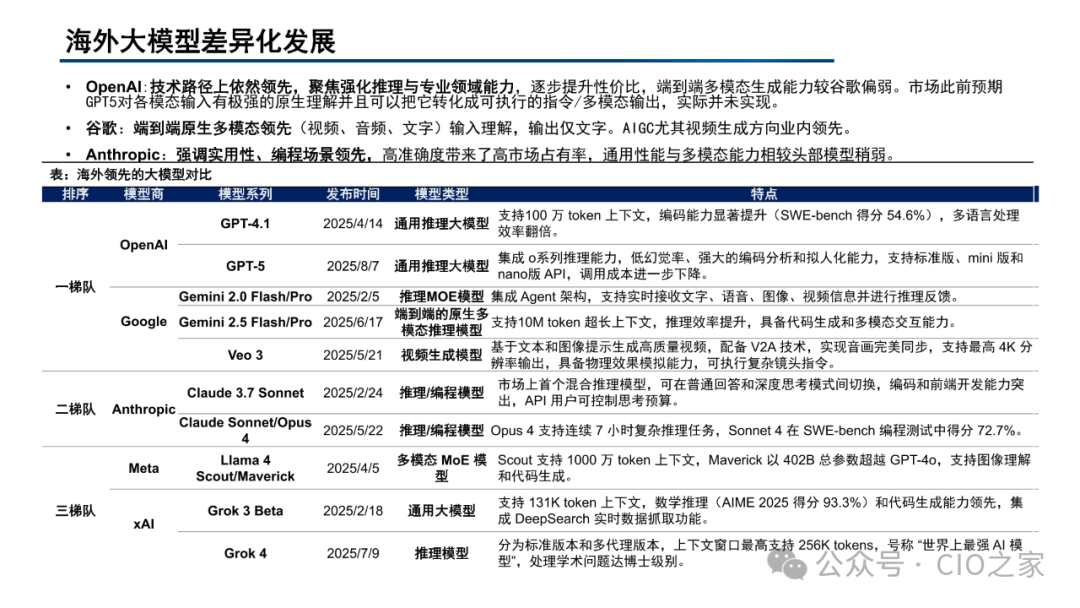Select the 排序 column header
Image resolution: width=1080 pixels, height=608 pixels.
tap(75, 194)
